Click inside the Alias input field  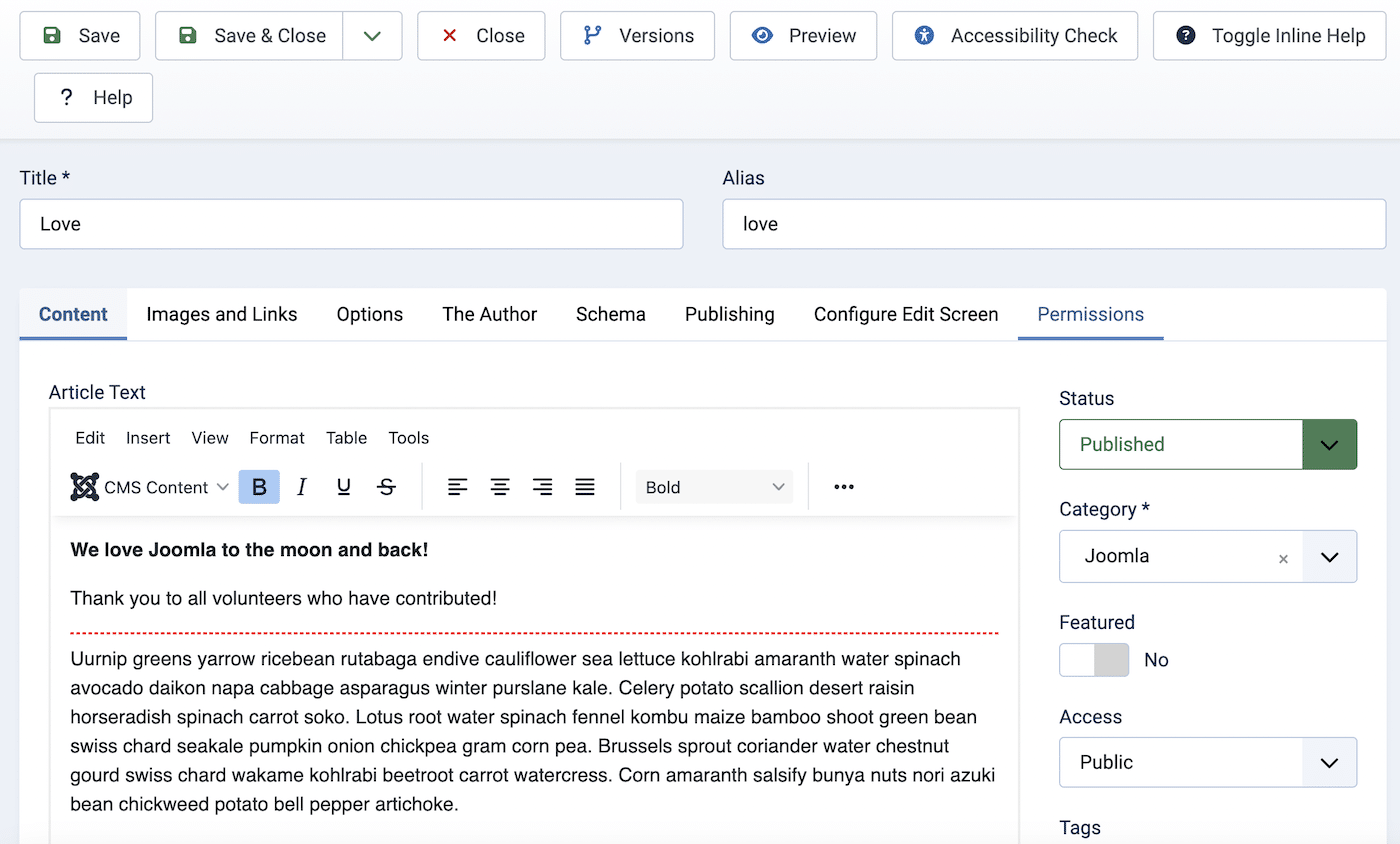click(1053, 224)
